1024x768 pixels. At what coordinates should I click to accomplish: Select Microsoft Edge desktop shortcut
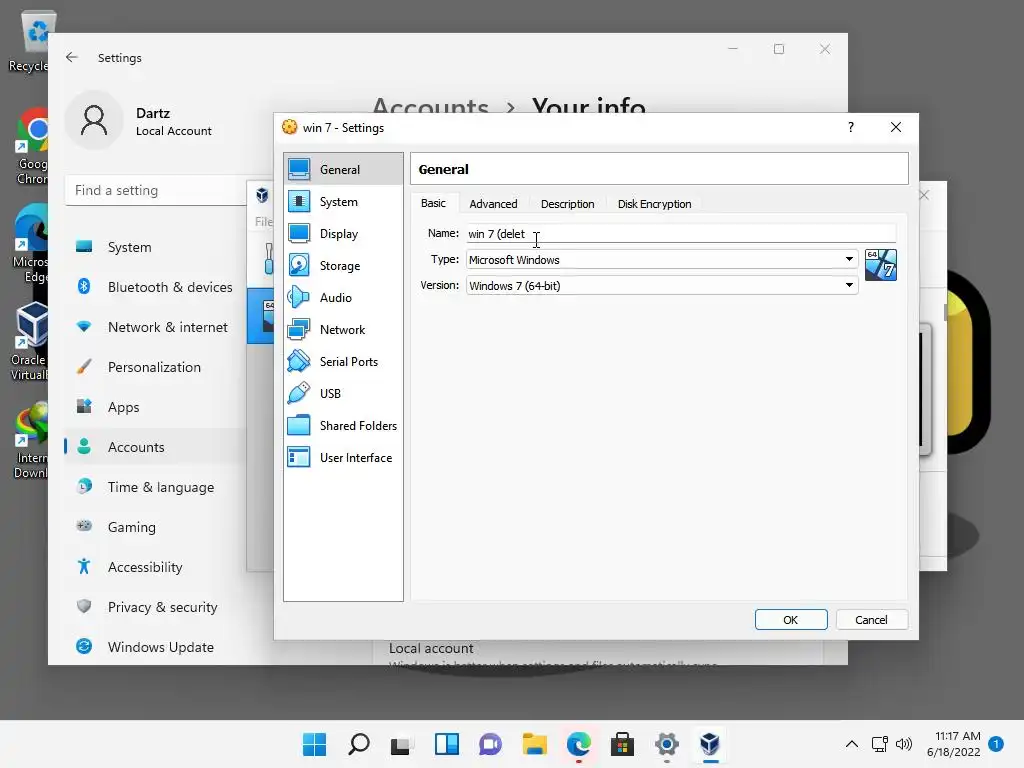pos(29,244)
